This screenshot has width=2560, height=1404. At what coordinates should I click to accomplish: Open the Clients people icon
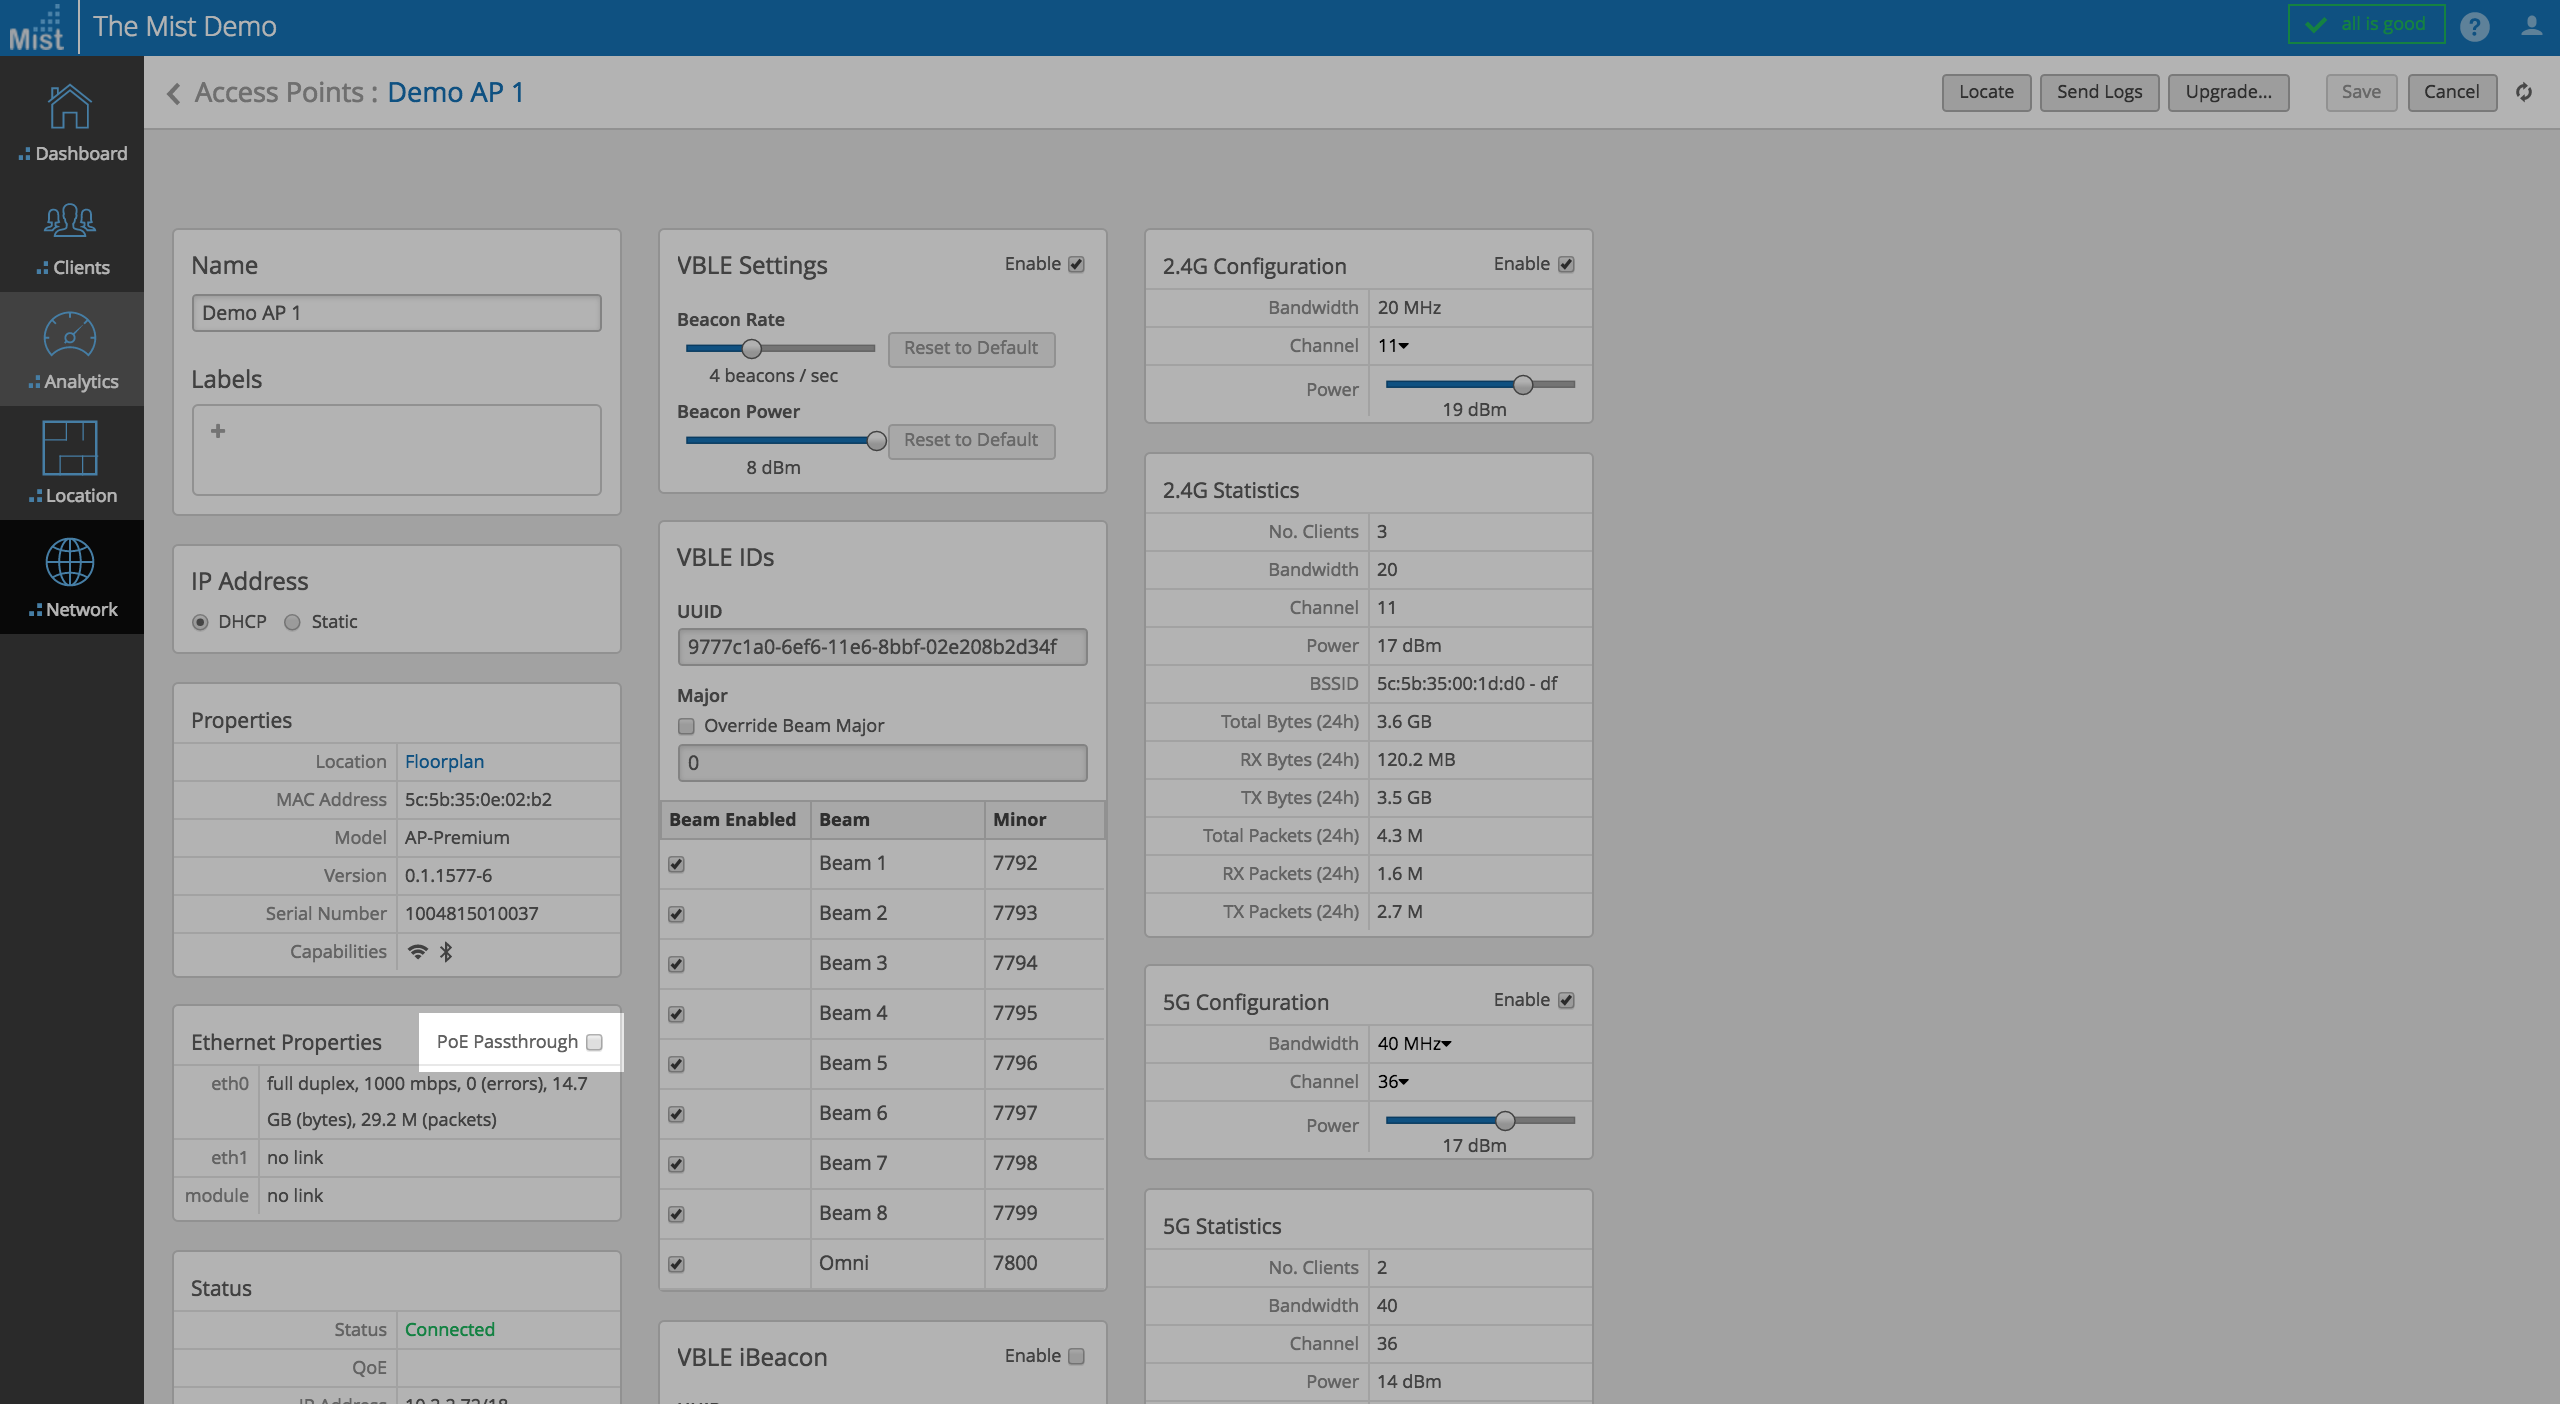click(70, 221)
